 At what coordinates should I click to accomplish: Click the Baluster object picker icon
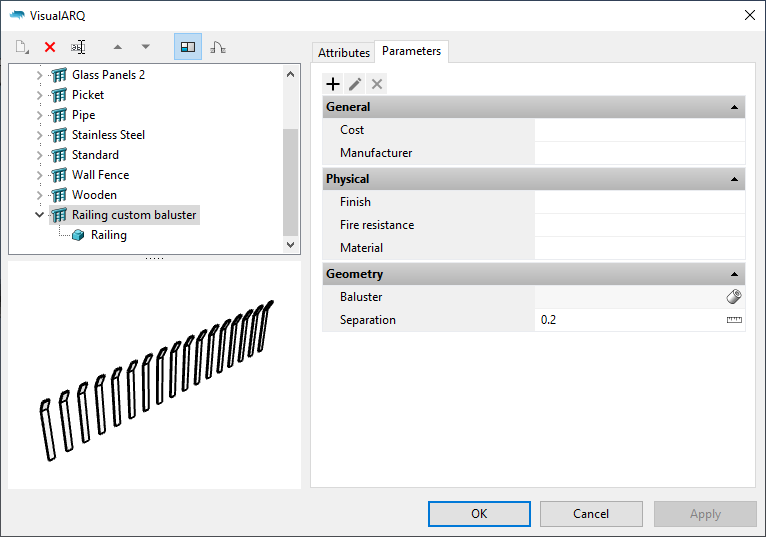coord(734,297)
